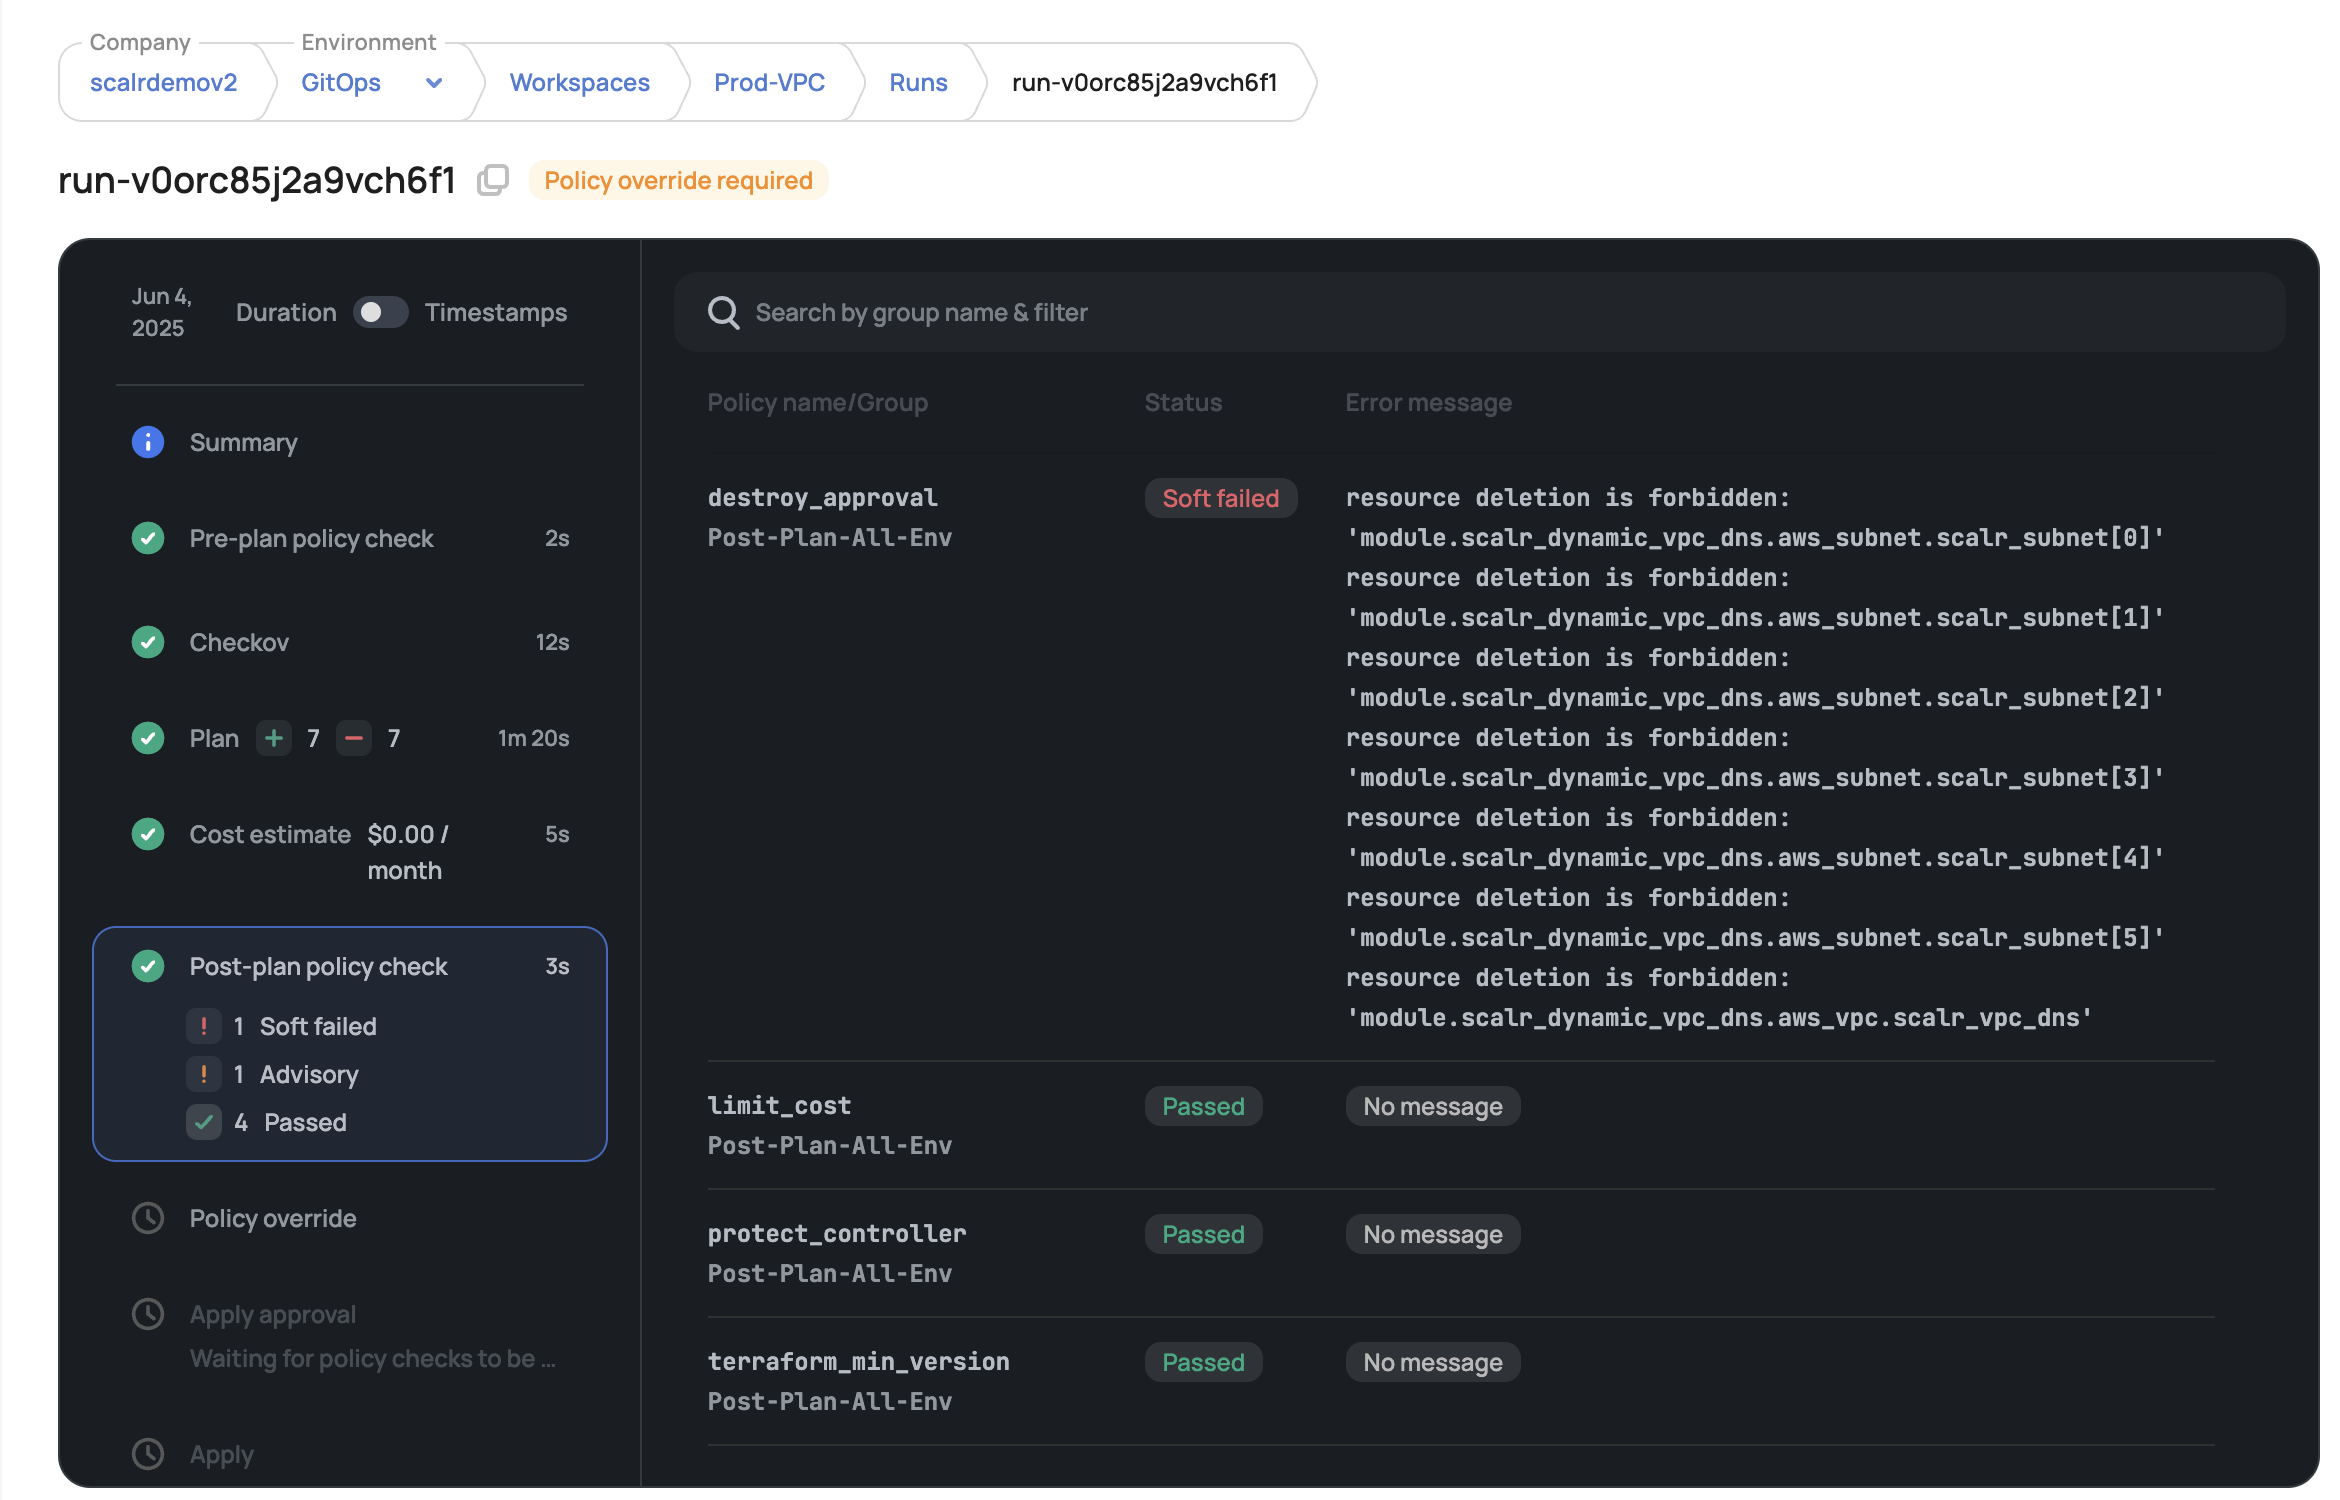Filter by 1 Advisory

[296, 1074]
